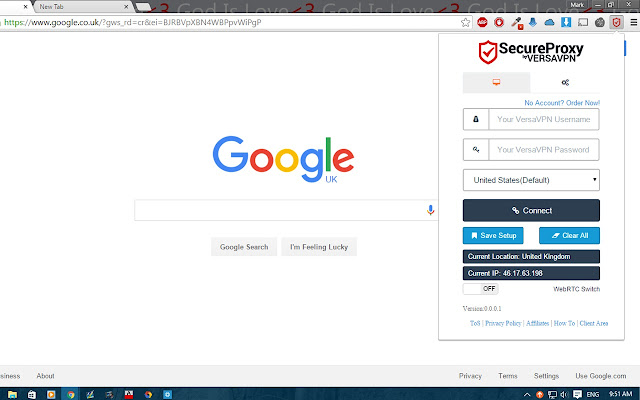Click the Privacy footer link
Viewport: 640px width, 400px height.
click(470, 376)
